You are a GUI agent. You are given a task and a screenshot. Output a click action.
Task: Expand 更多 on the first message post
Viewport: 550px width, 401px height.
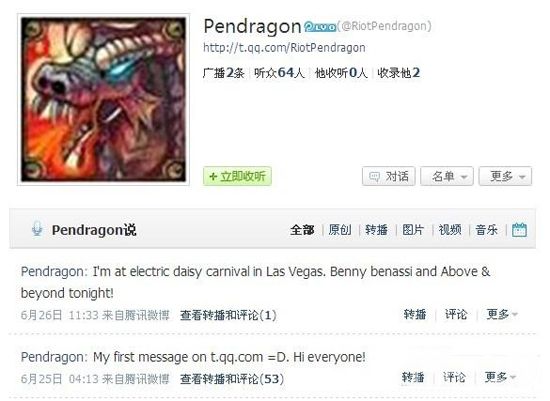(500, 377)
